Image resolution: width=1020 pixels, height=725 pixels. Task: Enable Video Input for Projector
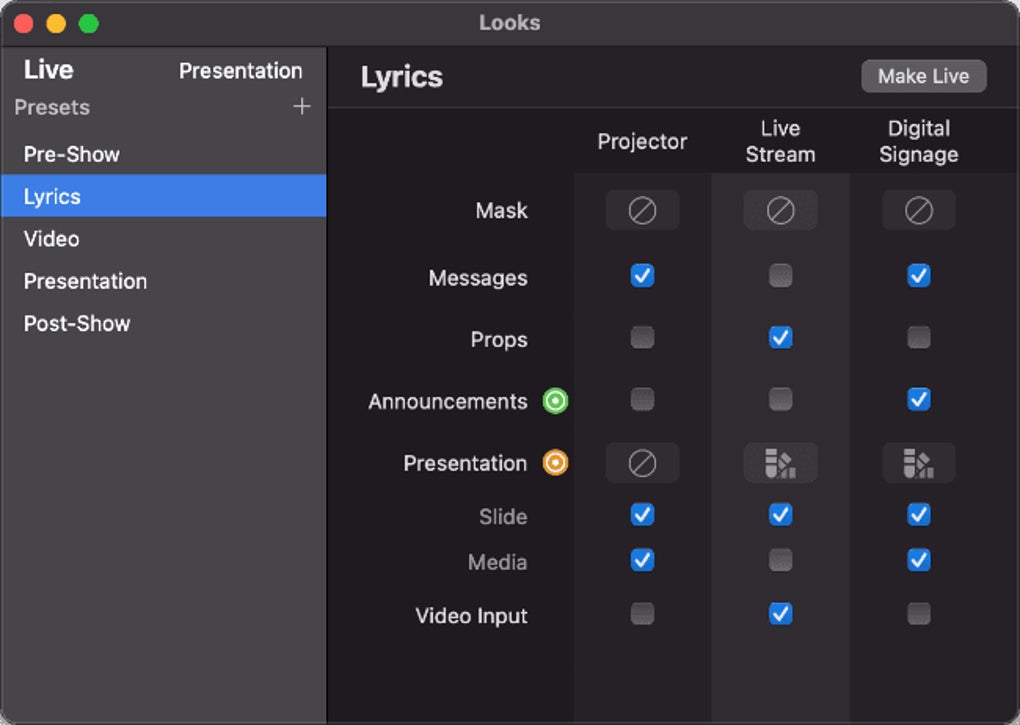[x=642, y=614]
